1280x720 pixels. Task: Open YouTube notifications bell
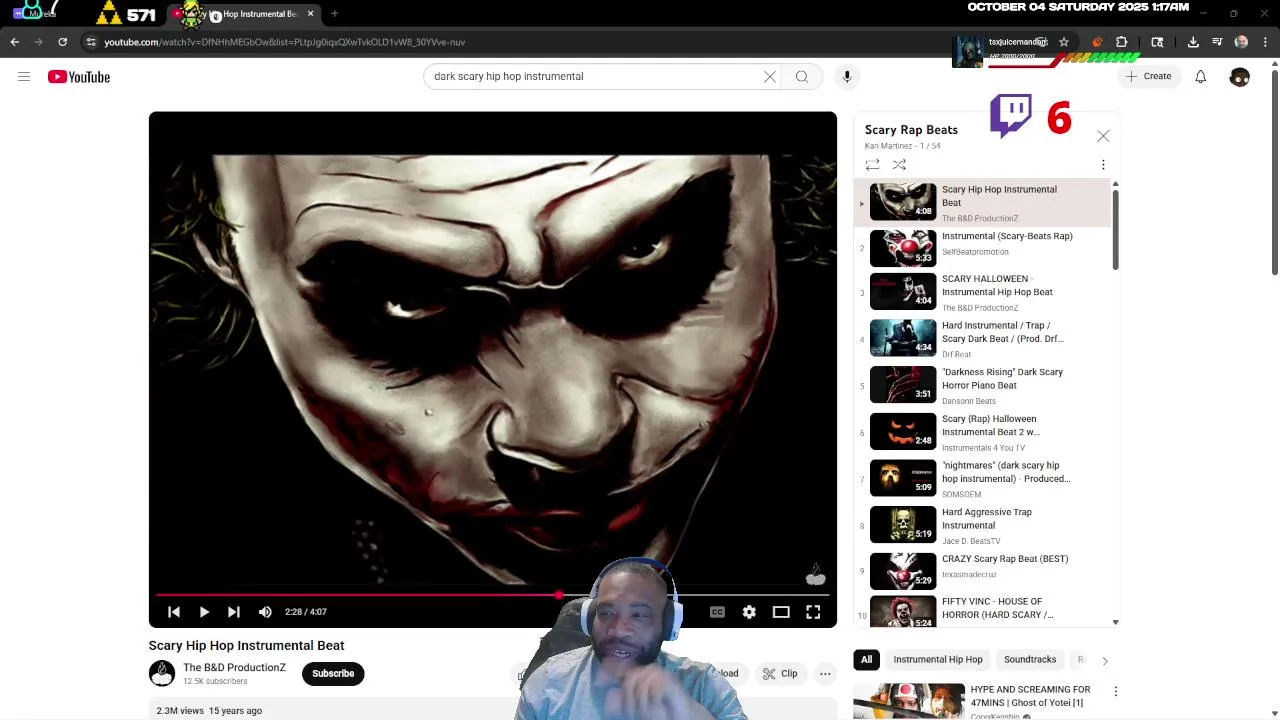pyautogui.click(x=1201, y=77)
